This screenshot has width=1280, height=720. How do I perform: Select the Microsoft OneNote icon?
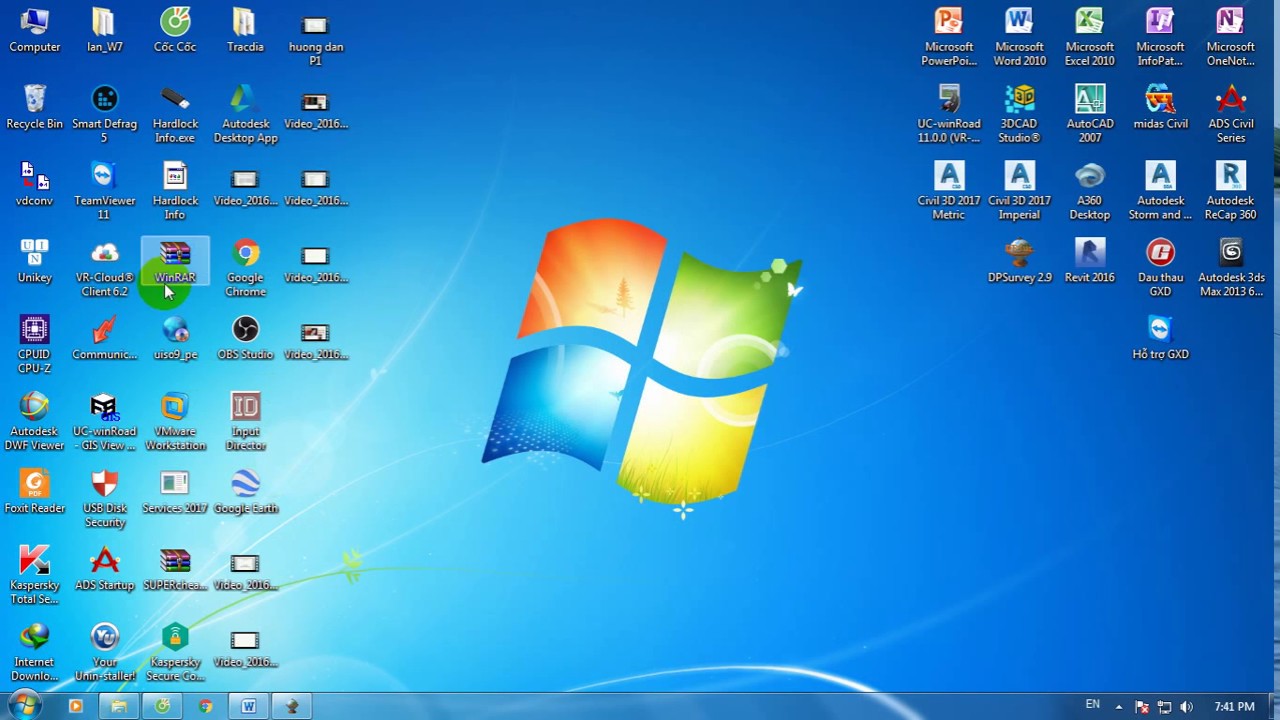click(1230, 37)
